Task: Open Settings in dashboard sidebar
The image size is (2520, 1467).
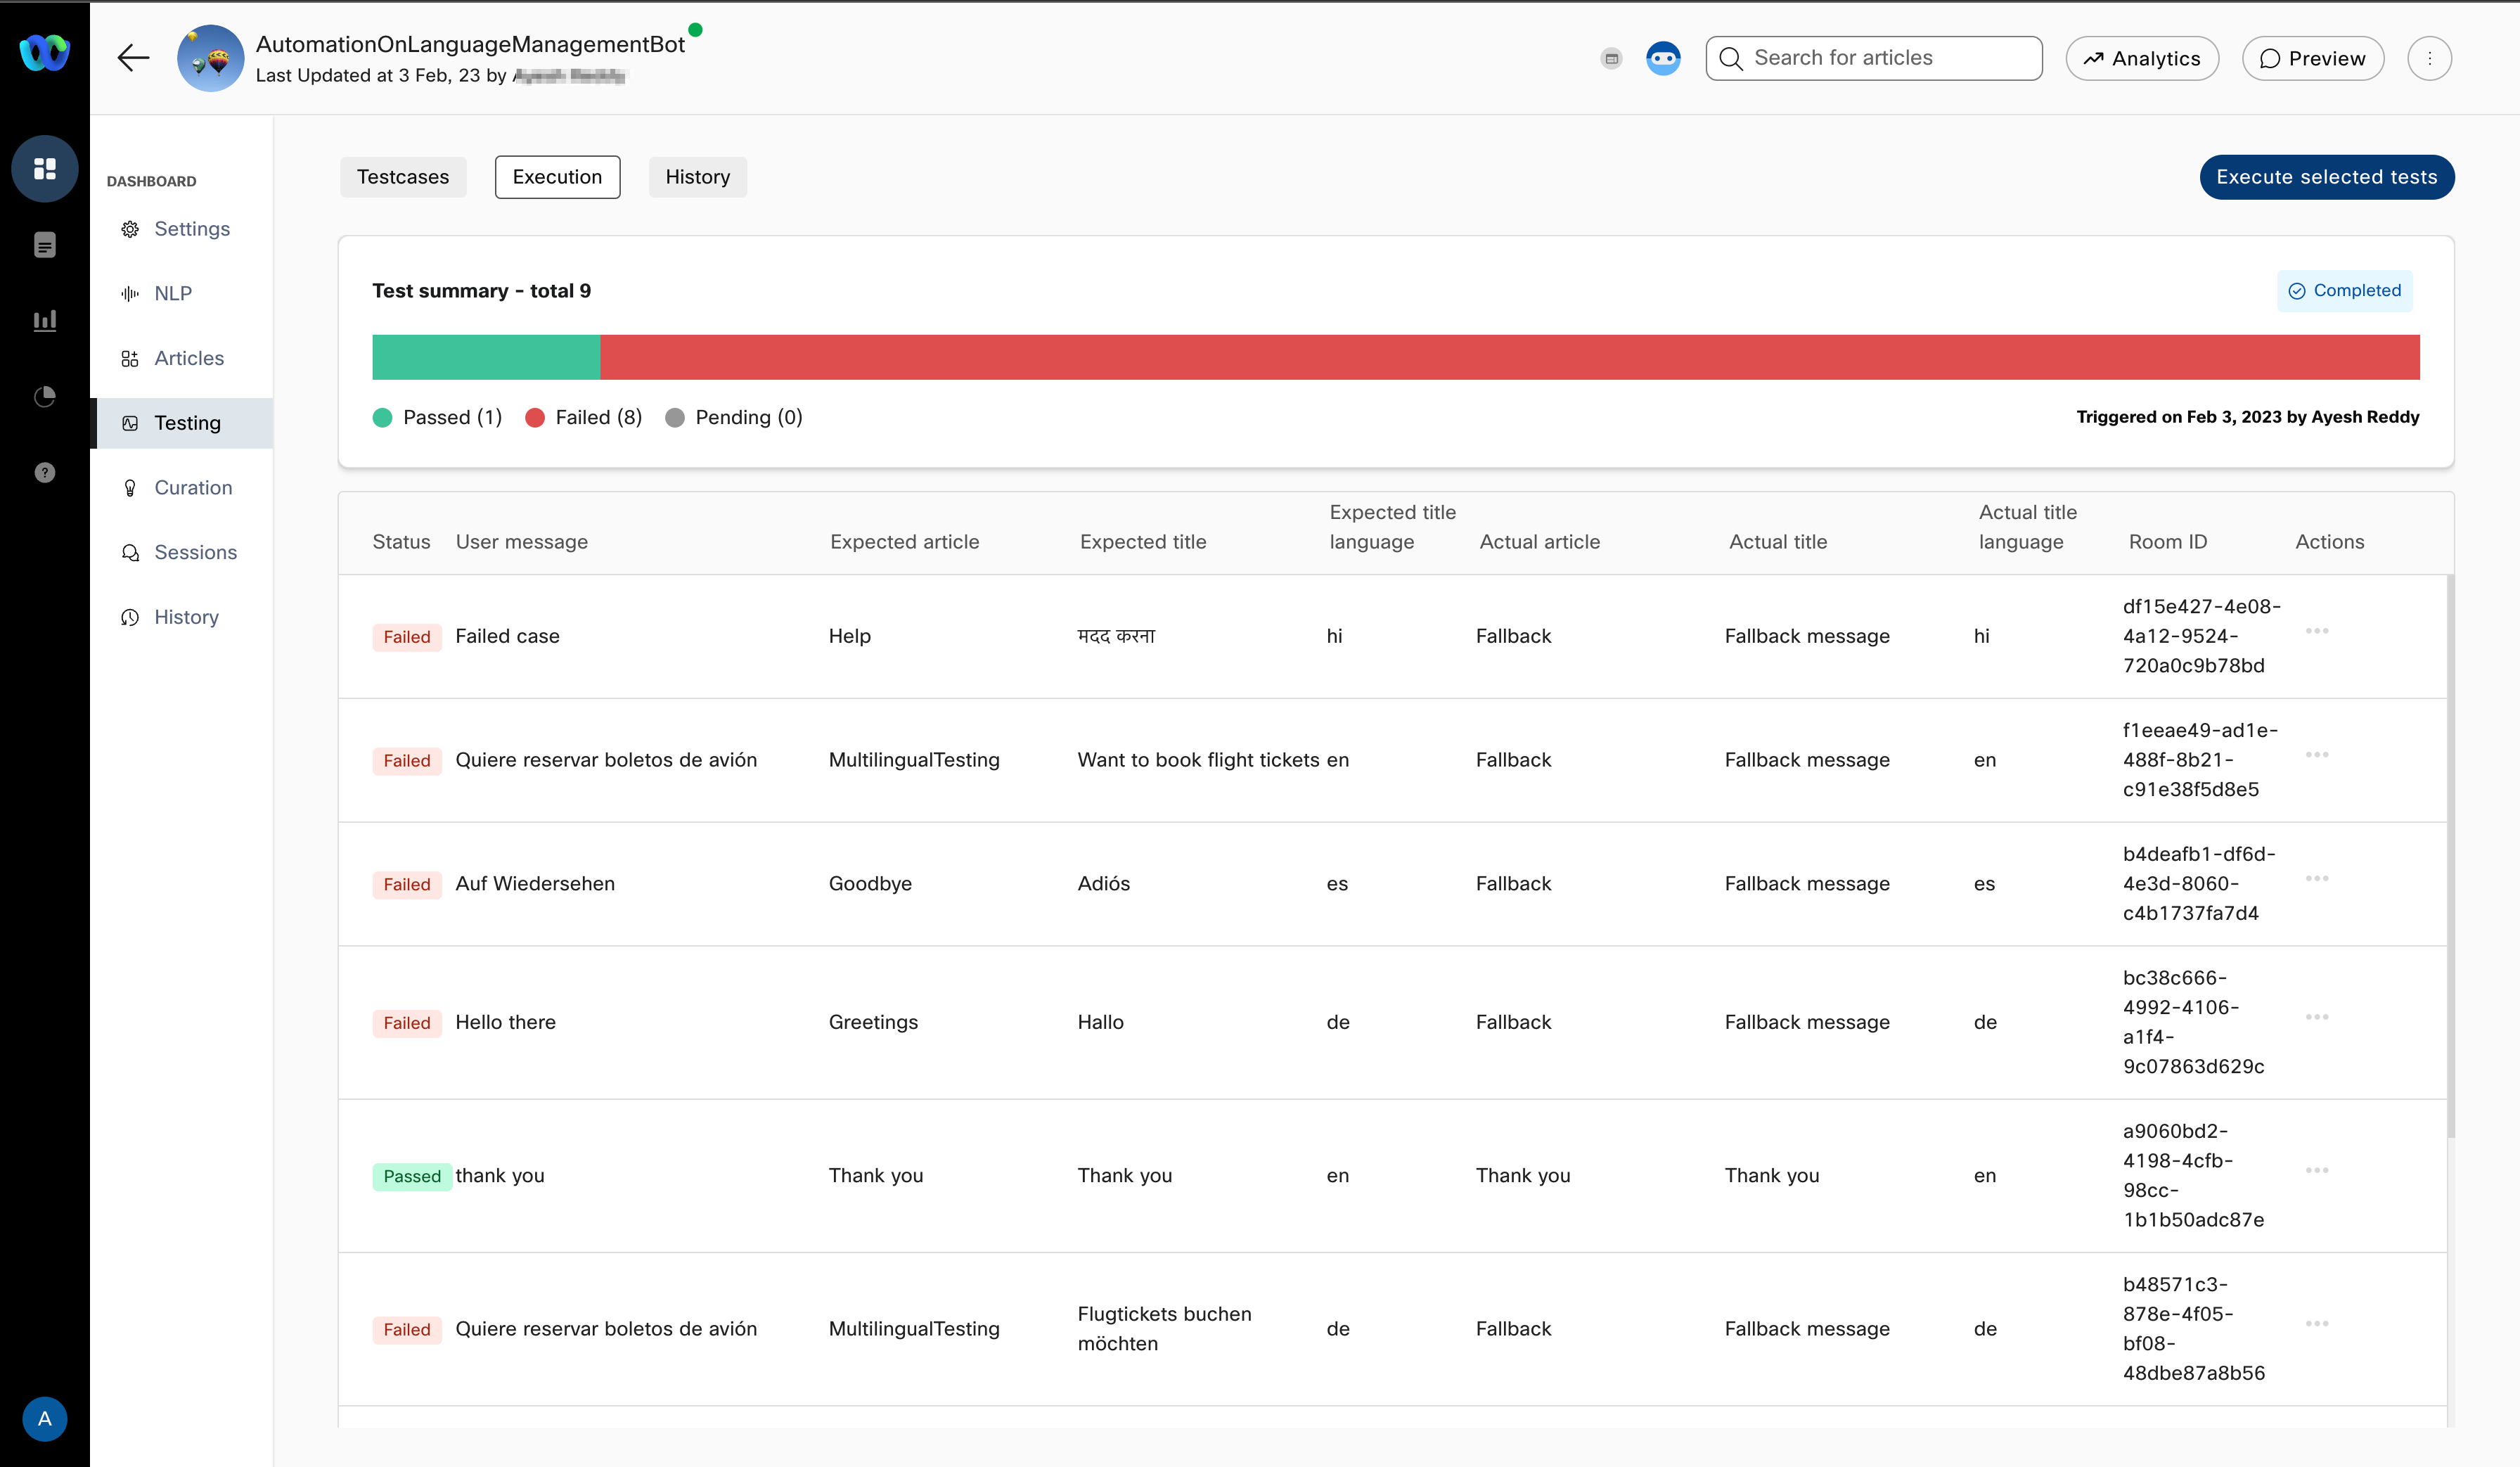Action: click(181, 229)
